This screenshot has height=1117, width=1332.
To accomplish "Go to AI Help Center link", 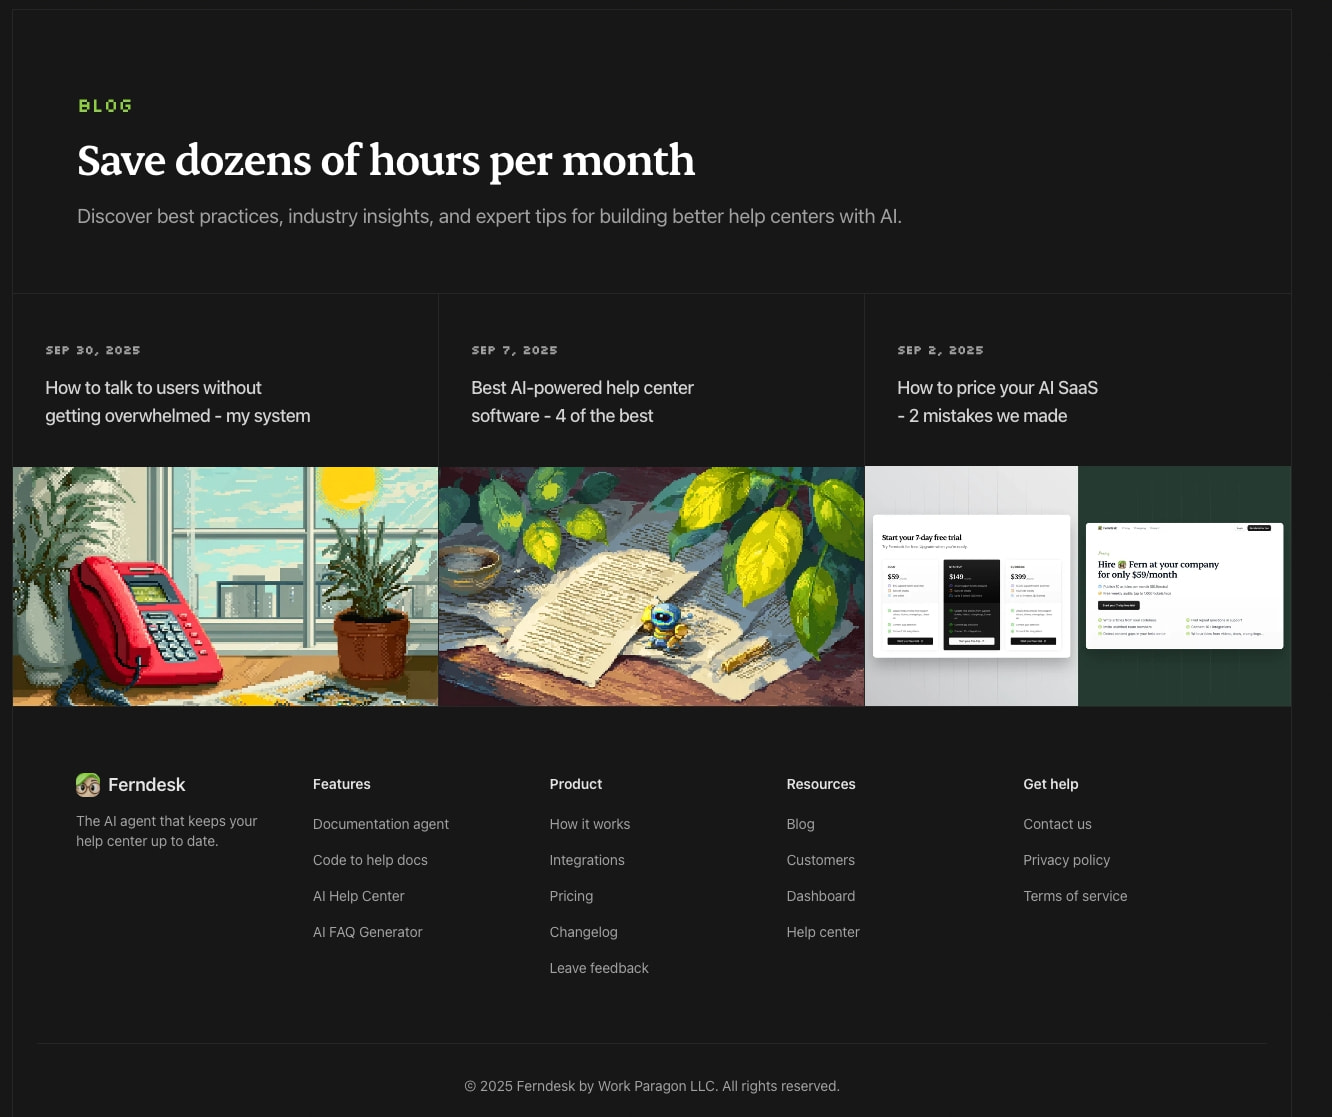I will 359,896.
